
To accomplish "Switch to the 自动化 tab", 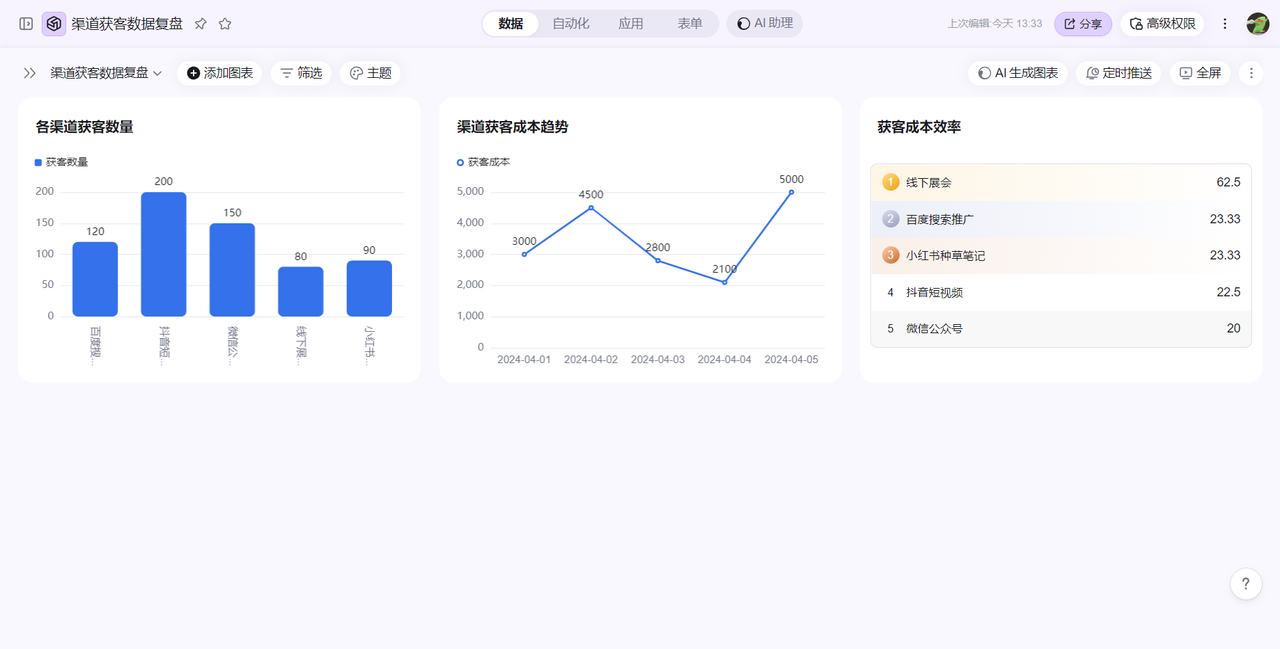I will (571, 23).
